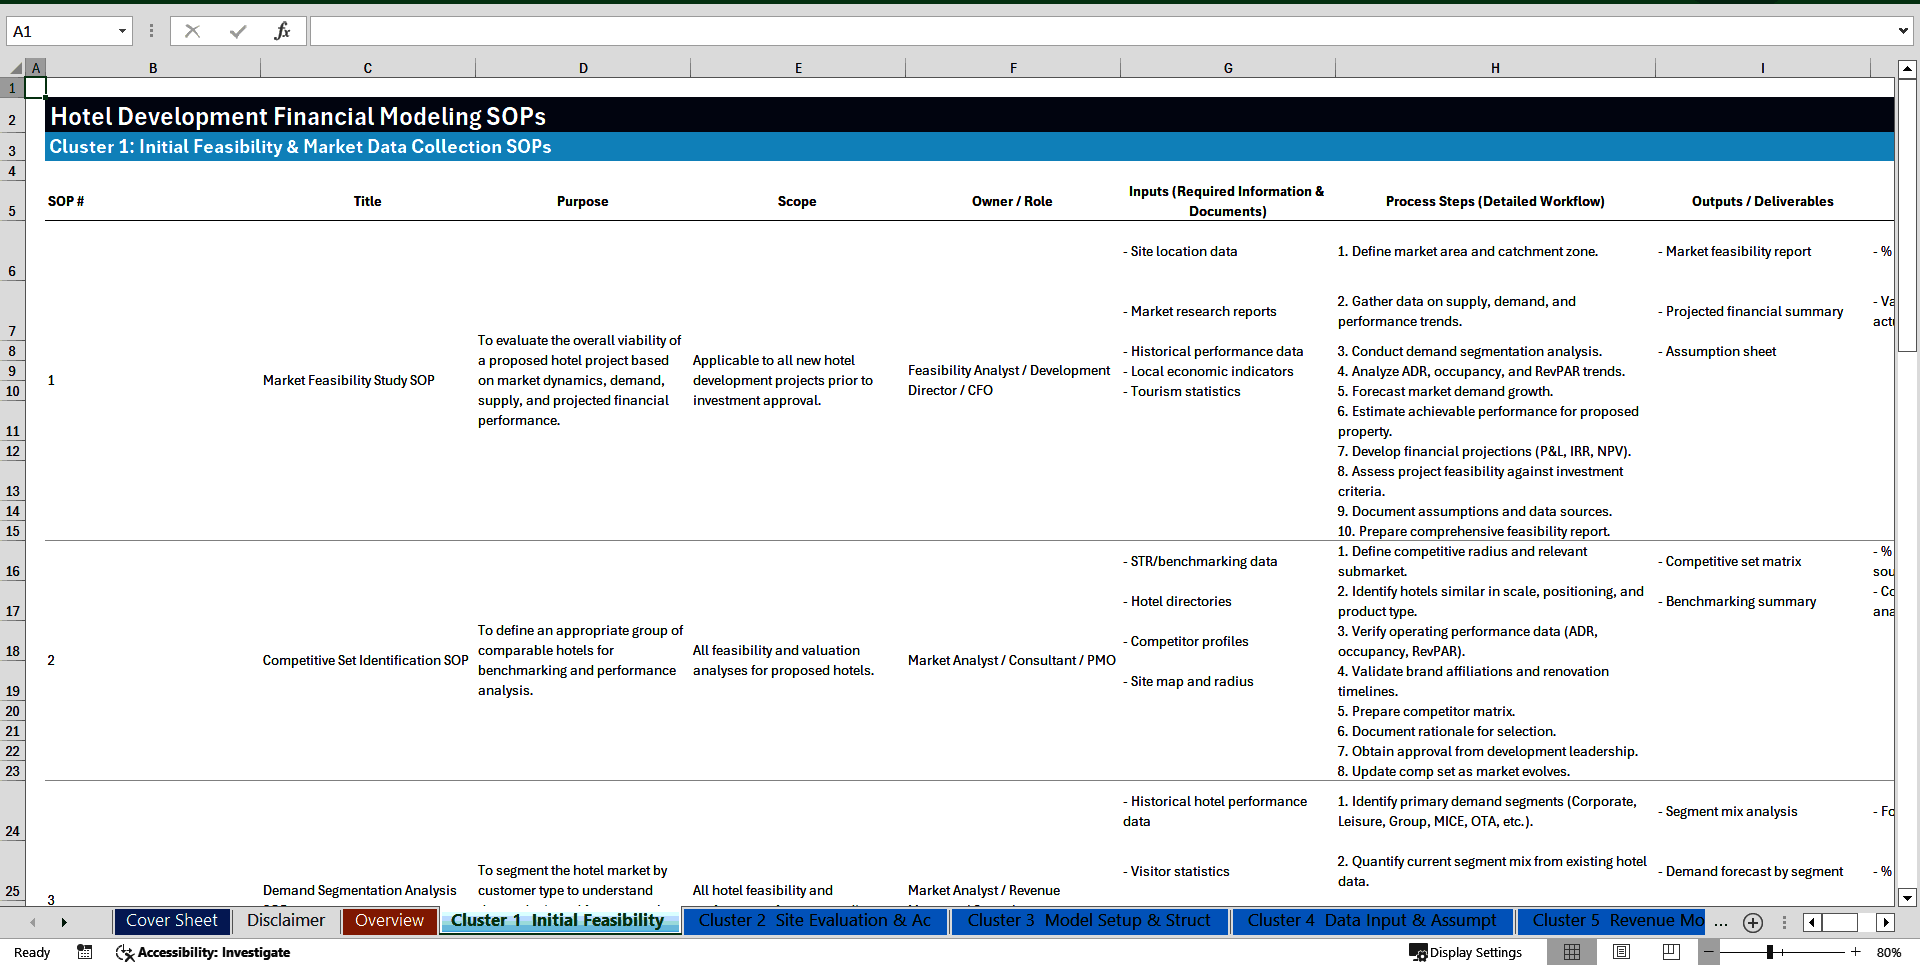
Task: Switch to the Disclaimer sheet tab
Action: pos(286,920)
